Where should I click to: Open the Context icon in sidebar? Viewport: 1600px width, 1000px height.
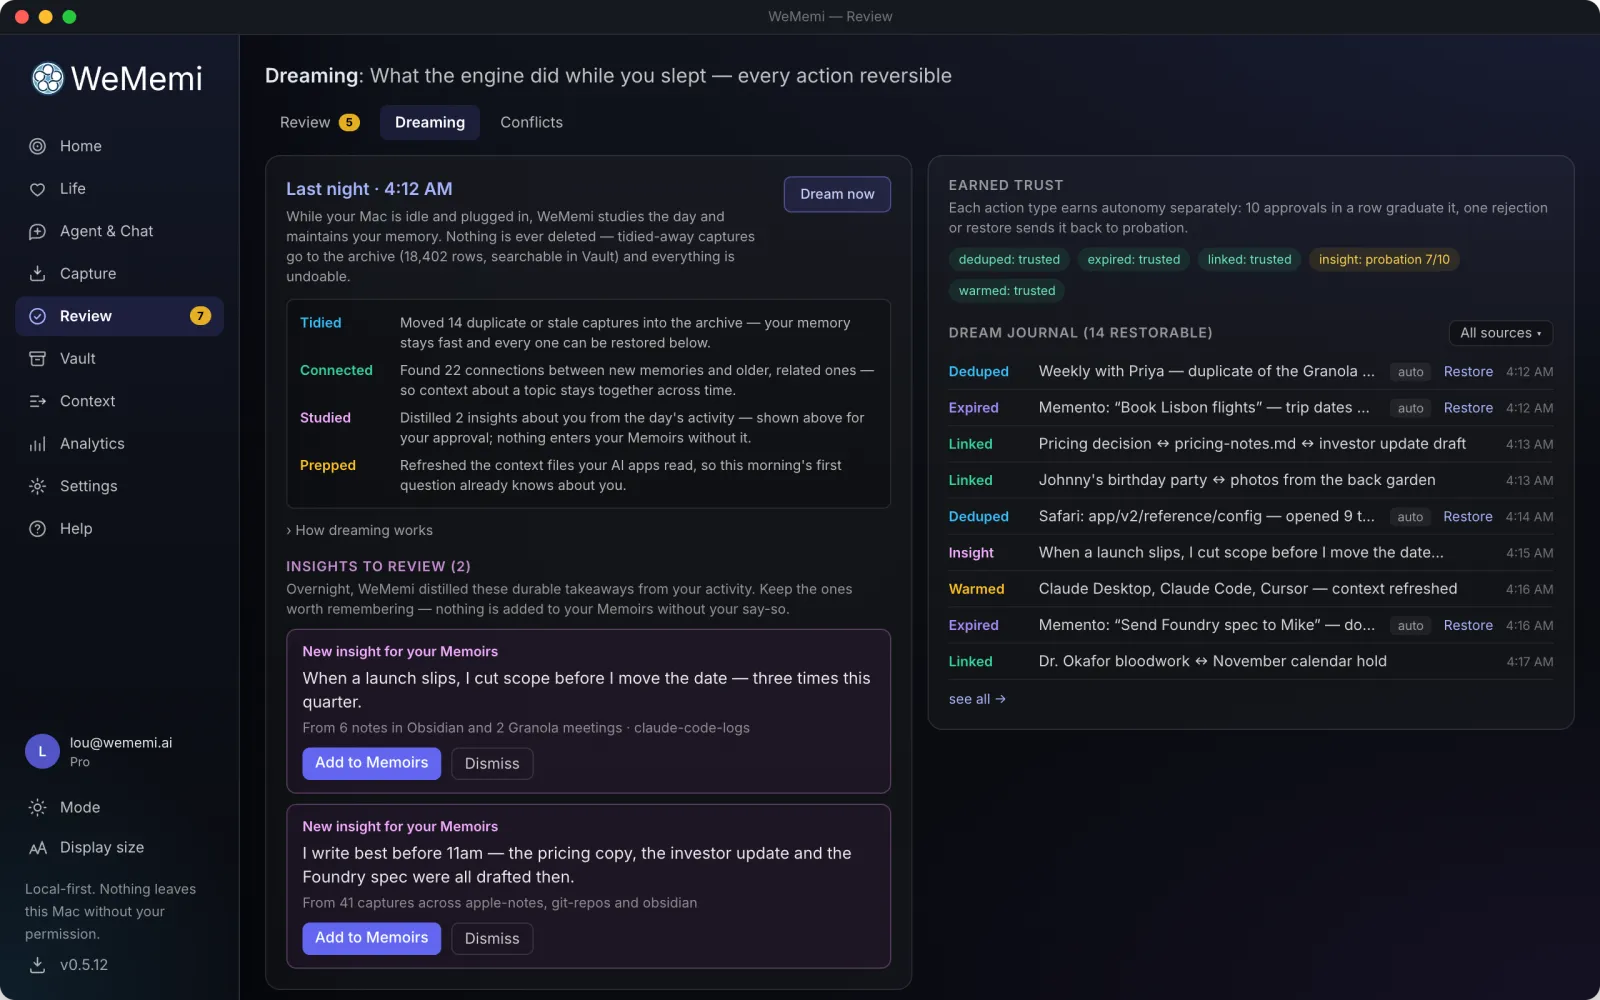(38, 401)
